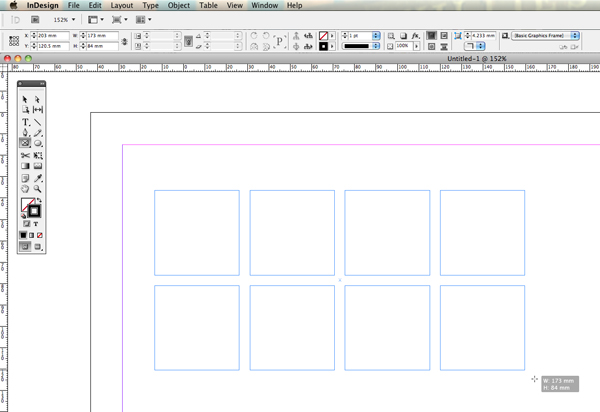Toggle Formatting affects text button
The width and height of the screenshot is (600, 412).
tap(36, 224)
